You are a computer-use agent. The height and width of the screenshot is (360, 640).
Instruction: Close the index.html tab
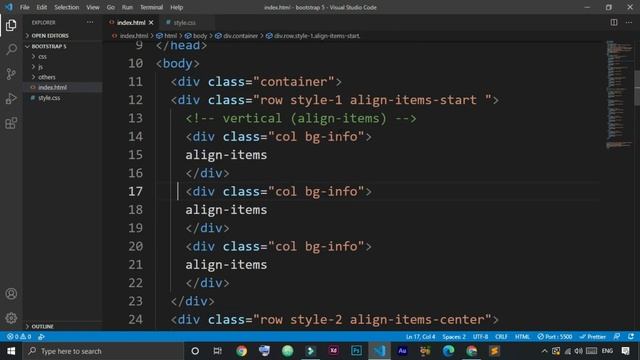coord(151,22)
